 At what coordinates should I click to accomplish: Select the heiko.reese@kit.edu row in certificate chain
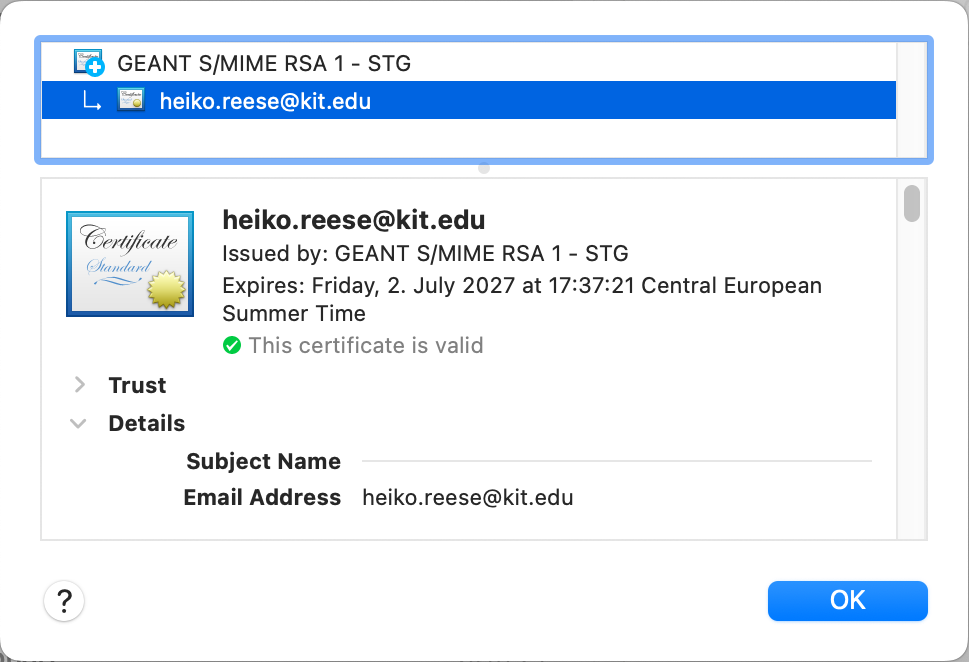[468, 100]
